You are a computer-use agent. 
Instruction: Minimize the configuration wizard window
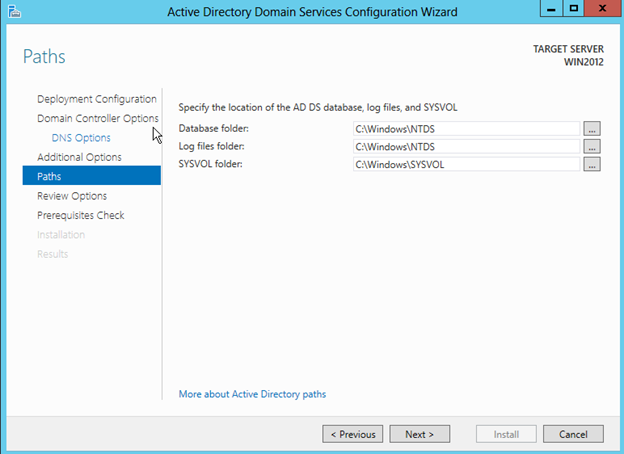point(548,10)
